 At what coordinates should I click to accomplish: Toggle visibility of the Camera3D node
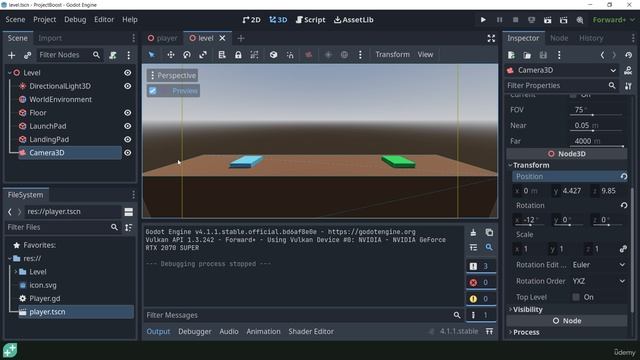click(128, 153)
